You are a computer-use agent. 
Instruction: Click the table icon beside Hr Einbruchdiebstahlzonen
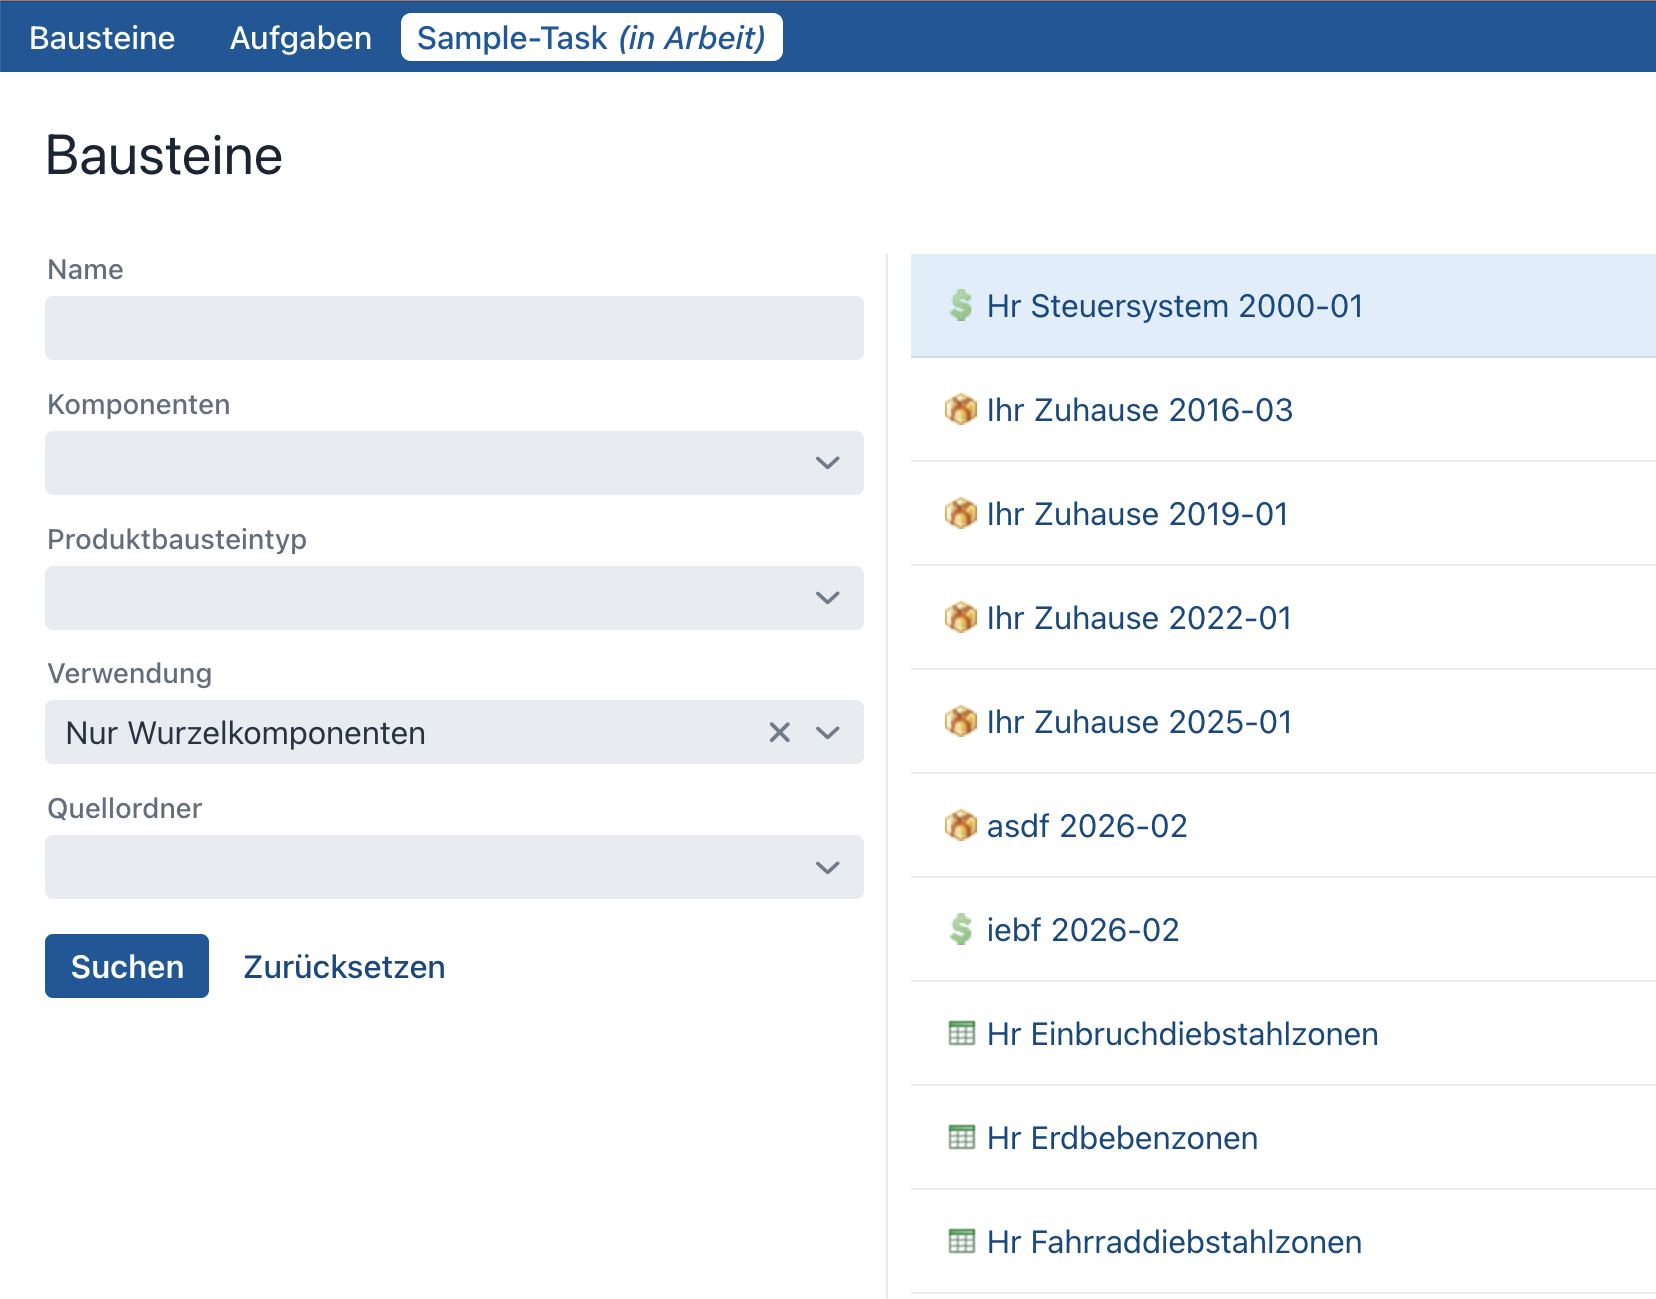click(x=961, y=1034)
